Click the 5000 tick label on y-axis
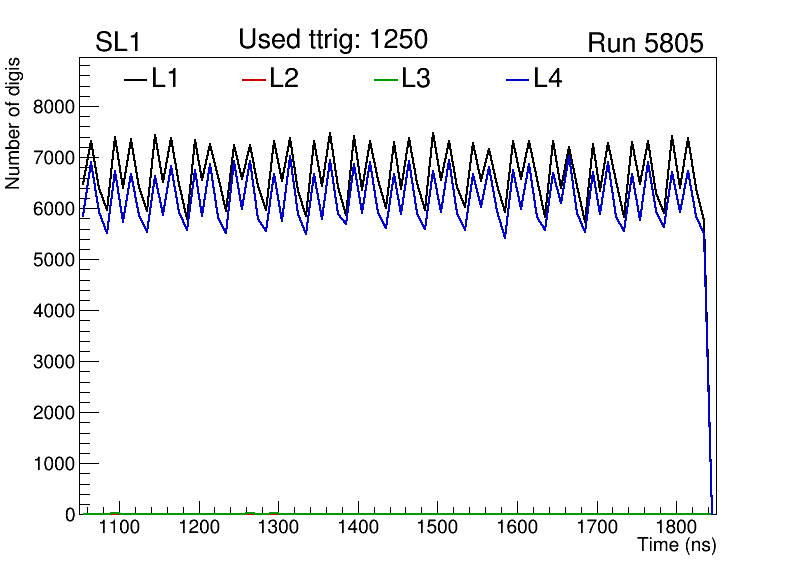 pyautogui.click(x=52, y=260)
